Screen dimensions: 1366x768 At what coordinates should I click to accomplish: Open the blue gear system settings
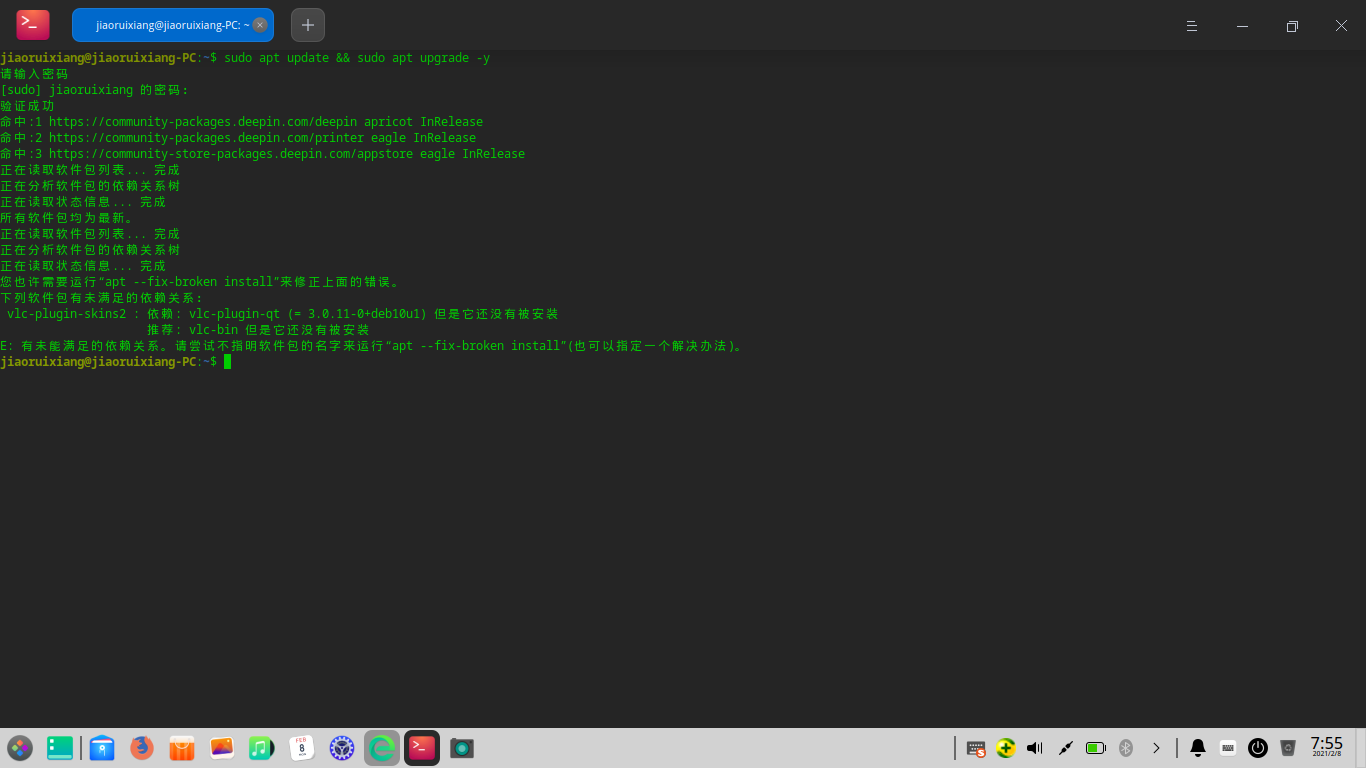[342, 748]
